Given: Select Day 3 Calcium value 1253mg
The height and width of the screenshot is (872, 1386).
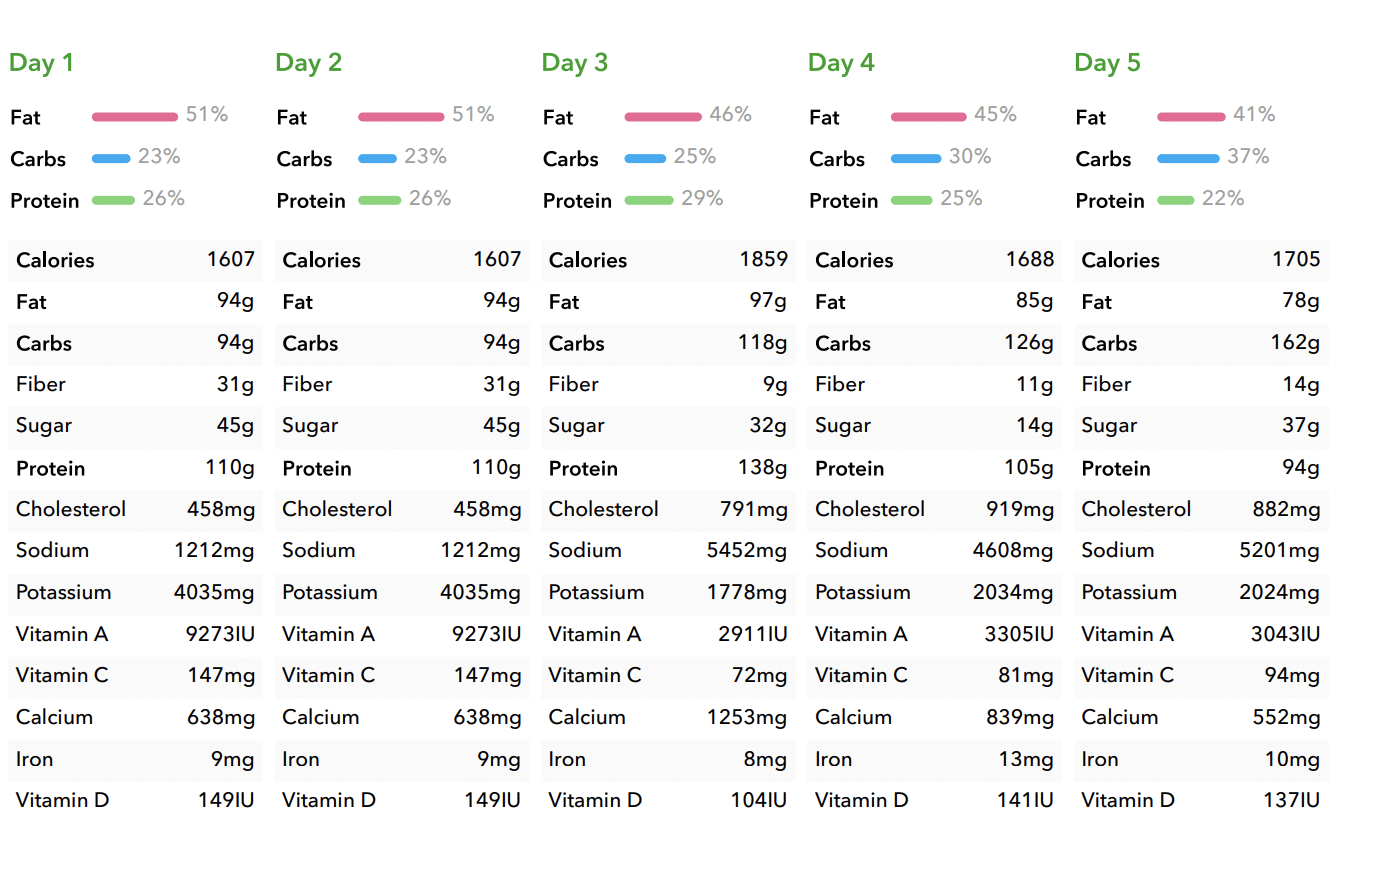Looking at the screenshot, I should (746, 717).
